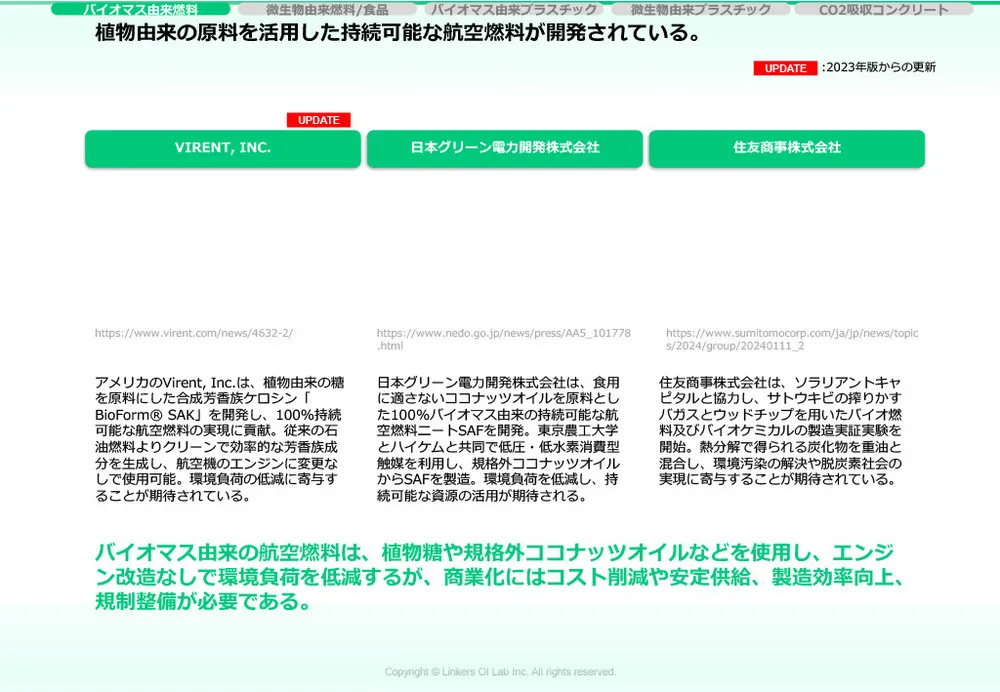
Task: Open the CO2吸収コンクリート tab
Action: (x=883, y=9)
